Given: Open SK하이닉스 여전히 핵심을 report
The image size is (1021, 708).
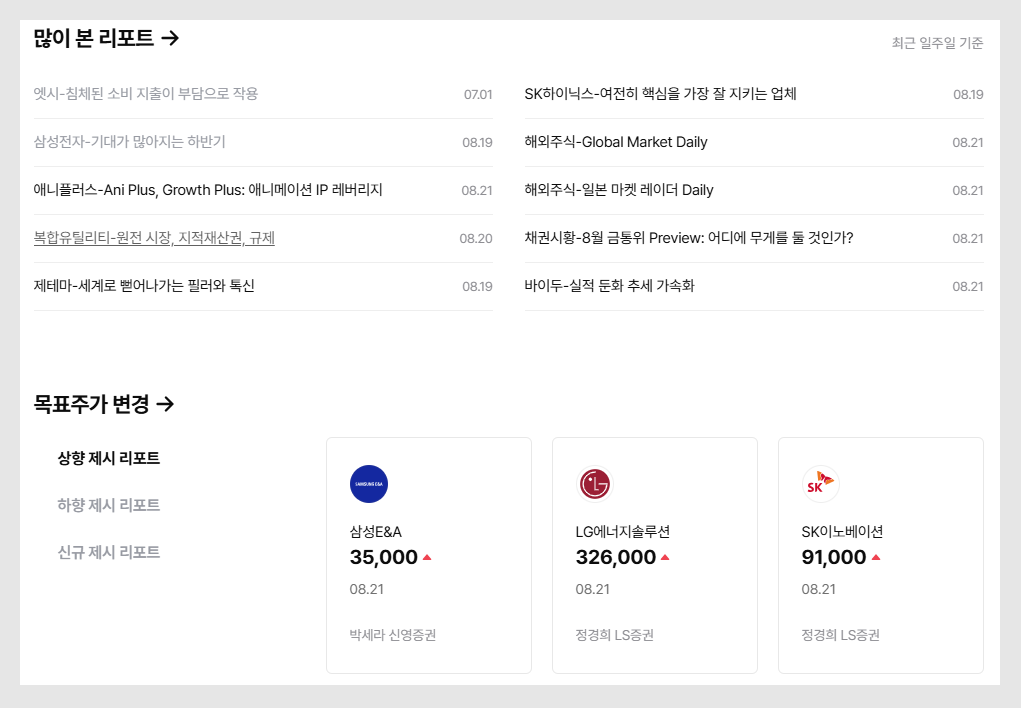Looking at the screenshot, I should click(x=660, y=94).
